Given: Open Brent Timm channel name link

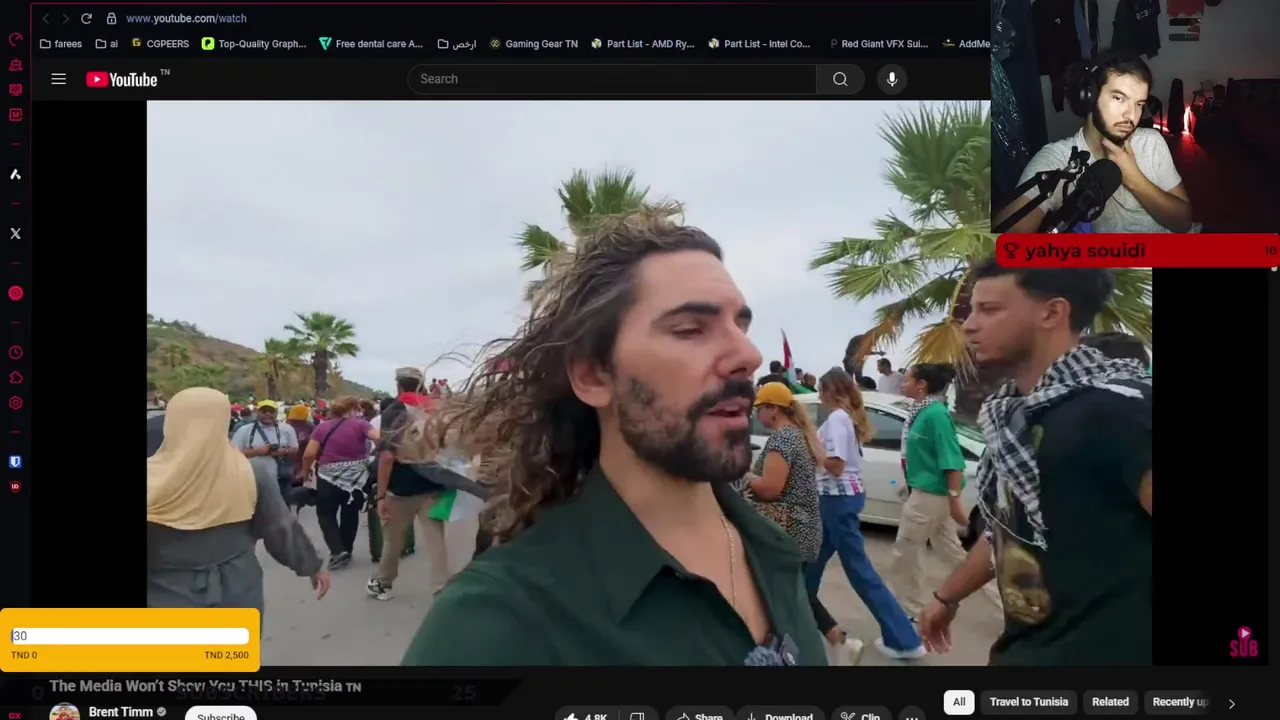Looking at the screenshot, I should (120, 712).
